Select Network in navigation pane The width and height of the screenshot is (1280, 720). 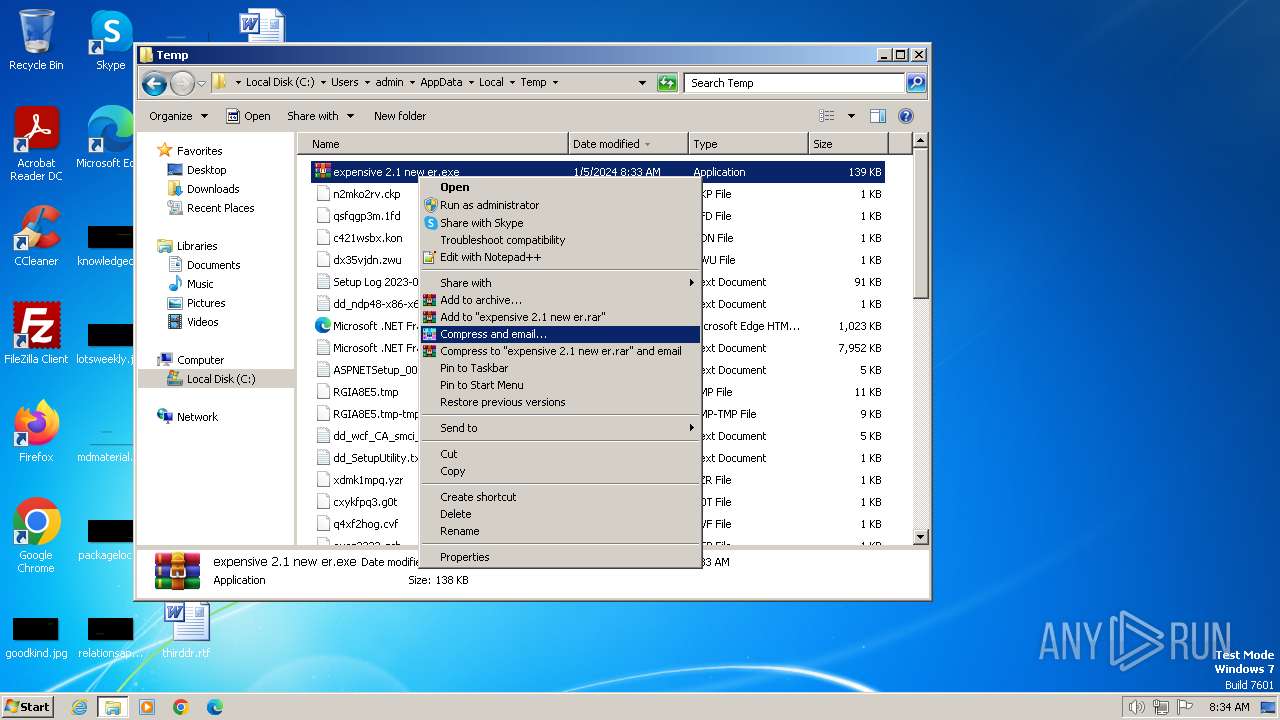pyautogui.click(x=197, y=417)
